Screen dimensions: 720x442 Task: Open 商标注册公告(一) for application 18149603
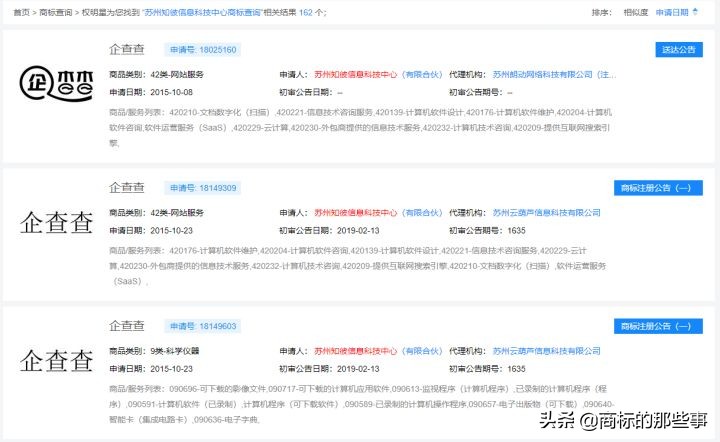coord(658,326)
